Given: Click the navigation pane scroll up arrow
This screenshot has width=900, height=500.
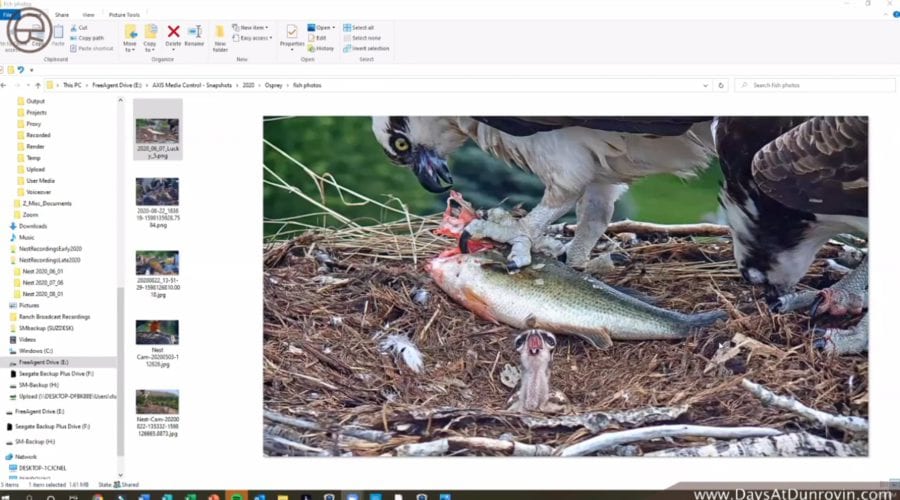Looking at the screenshot, I should point(120,100).
